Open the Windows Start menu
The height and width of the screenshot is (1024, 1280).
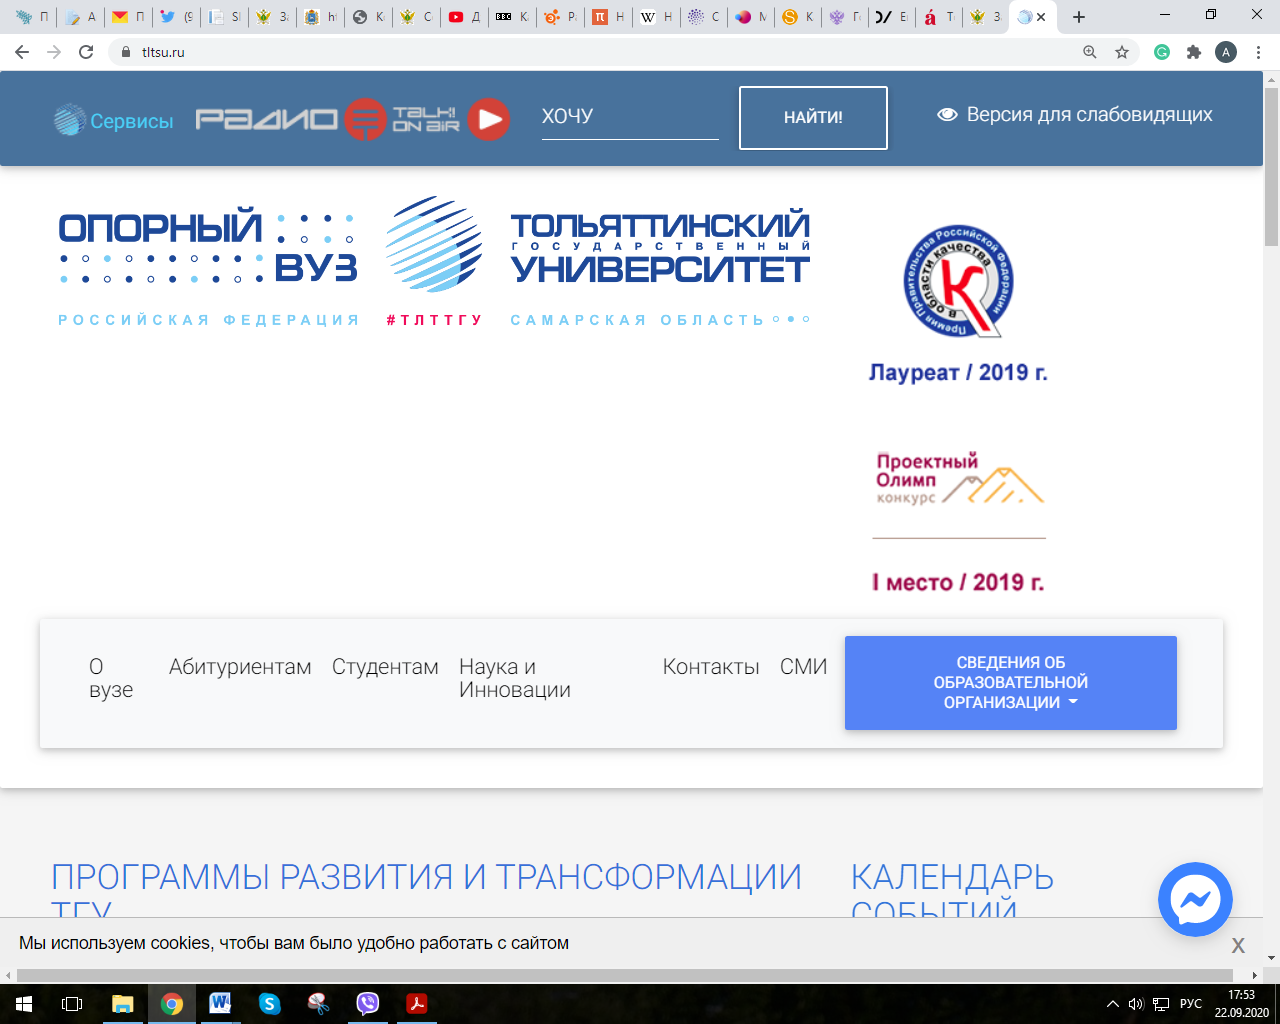coord(24,1003)
